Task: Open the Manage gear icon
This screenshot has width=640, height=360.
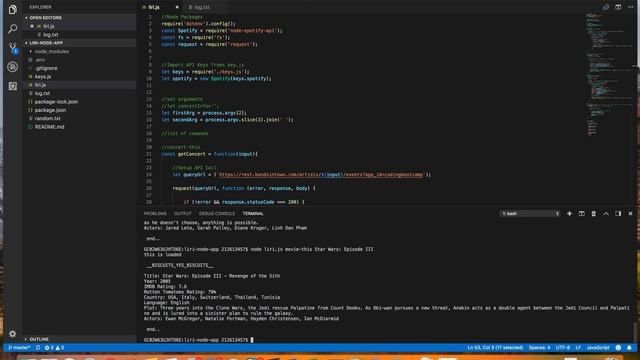Action: pos(13,333)
